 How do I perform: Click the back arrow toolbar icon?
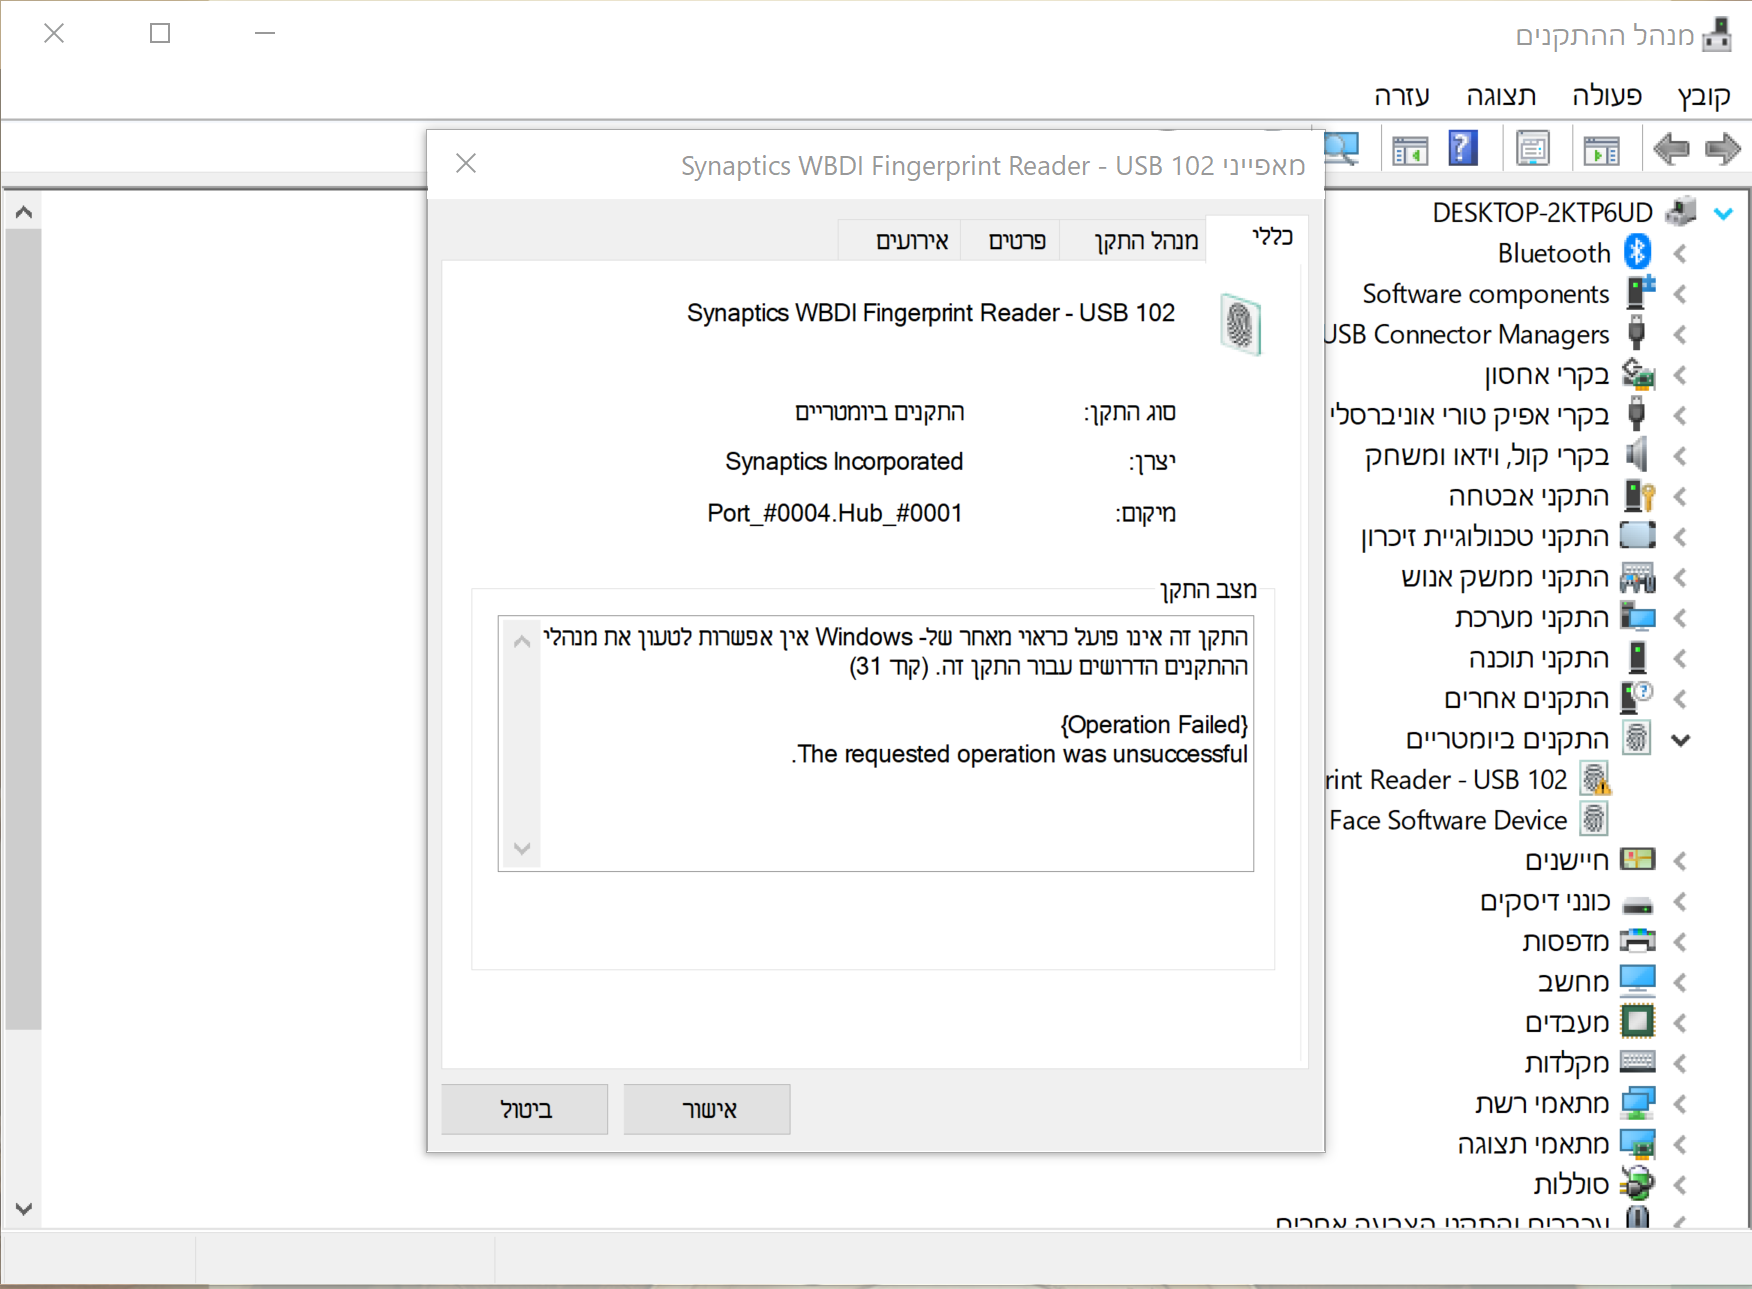tap(1671, 150)
